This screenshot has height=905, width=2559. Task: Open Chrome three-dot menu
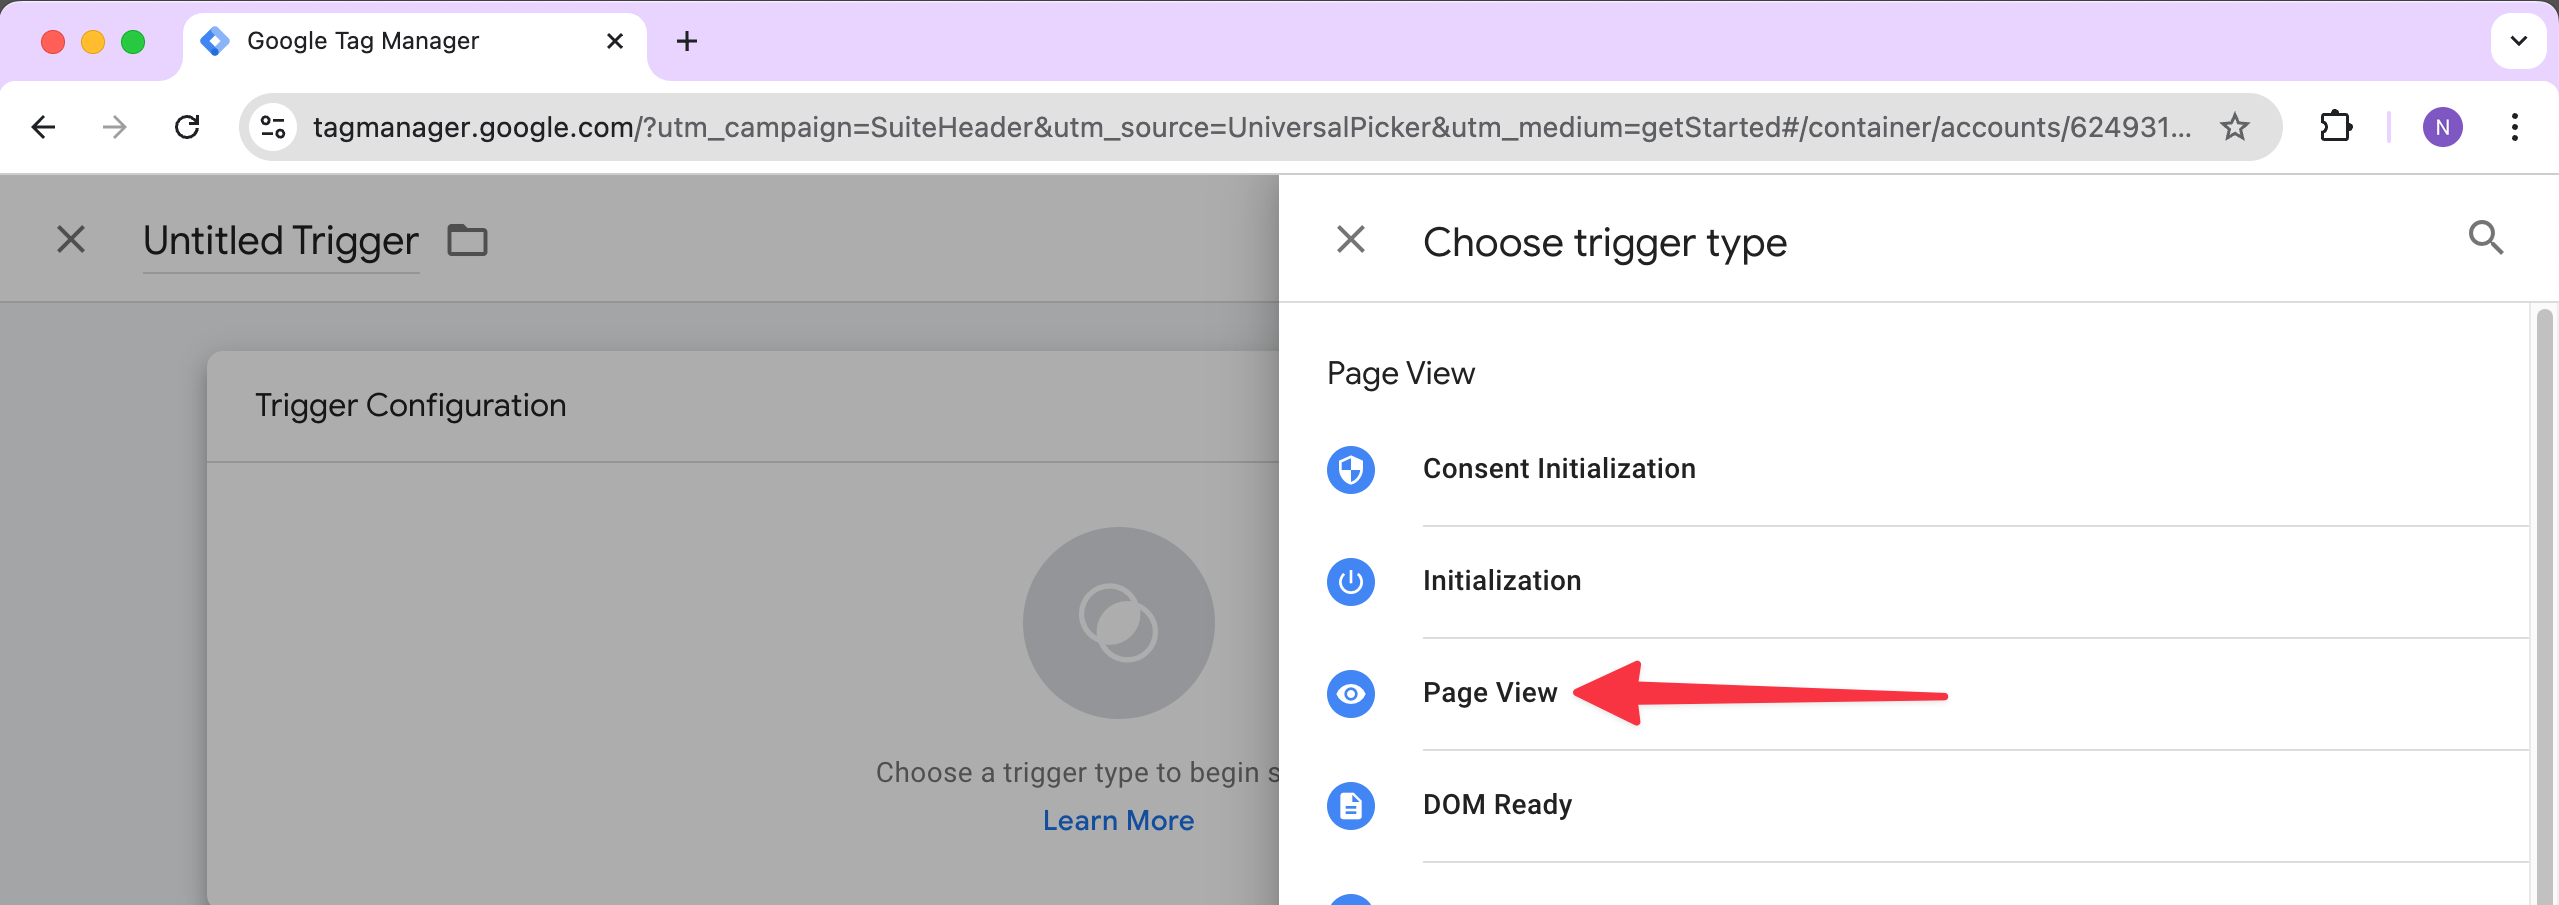point(2514,127)
